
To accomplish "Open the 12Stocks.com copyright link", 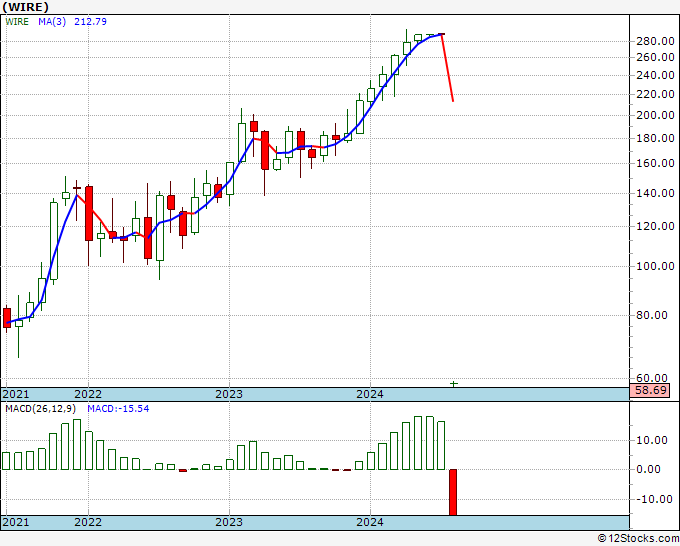I will (638, 539).
